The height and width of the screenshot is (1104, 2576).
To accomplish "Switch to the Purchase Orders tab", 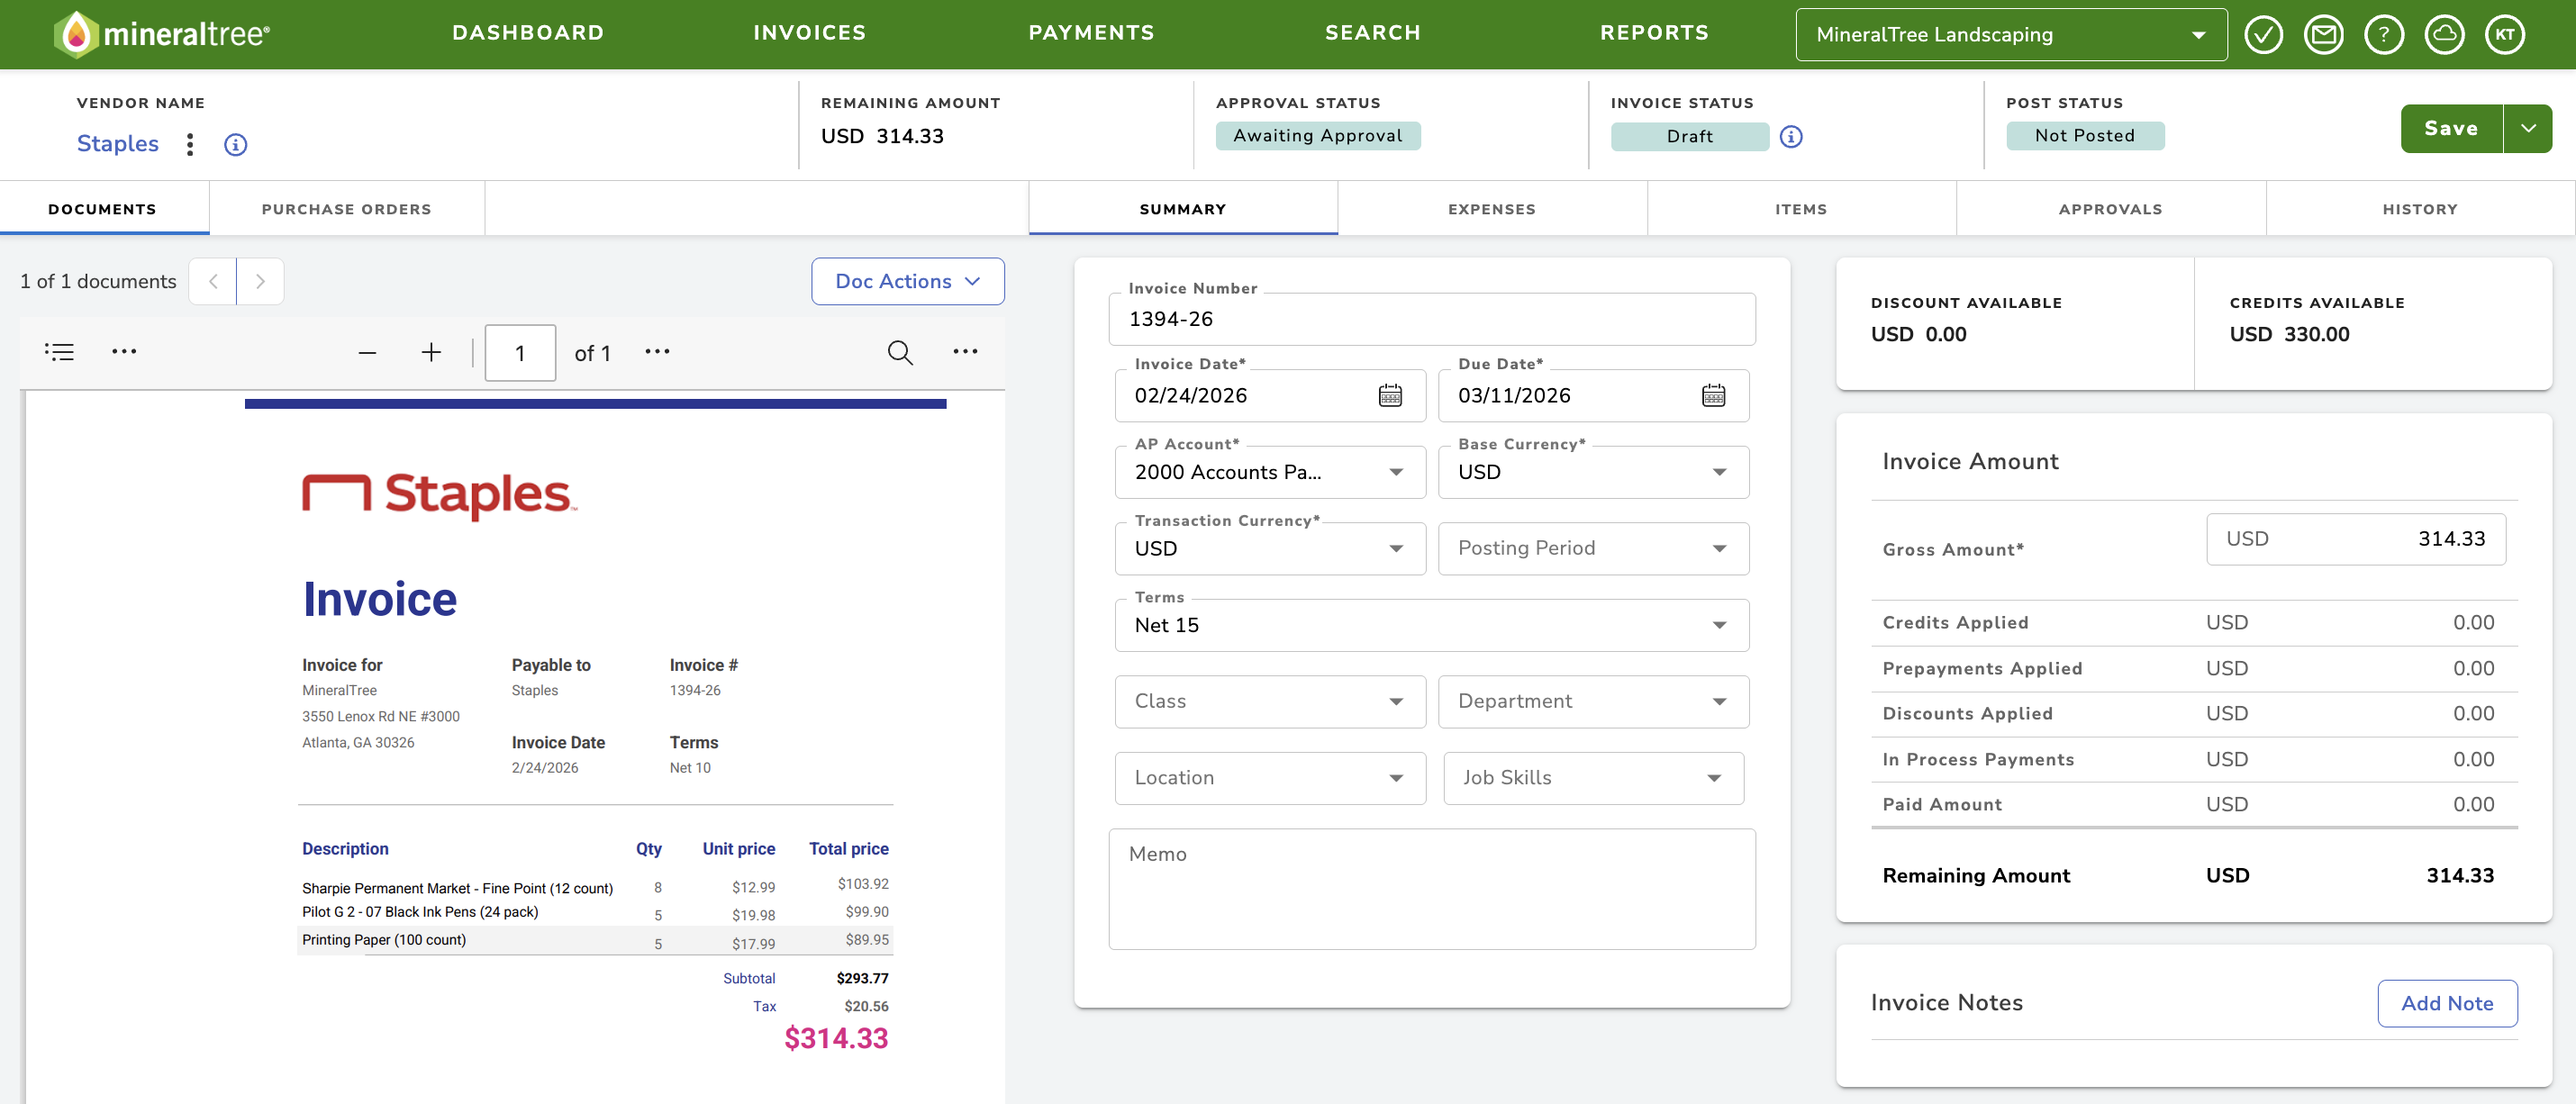I will (346, 209).
